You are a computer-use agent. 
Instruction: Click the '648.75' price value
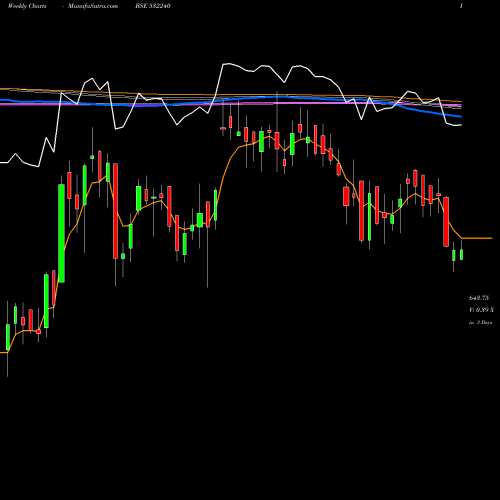point(479,298)
